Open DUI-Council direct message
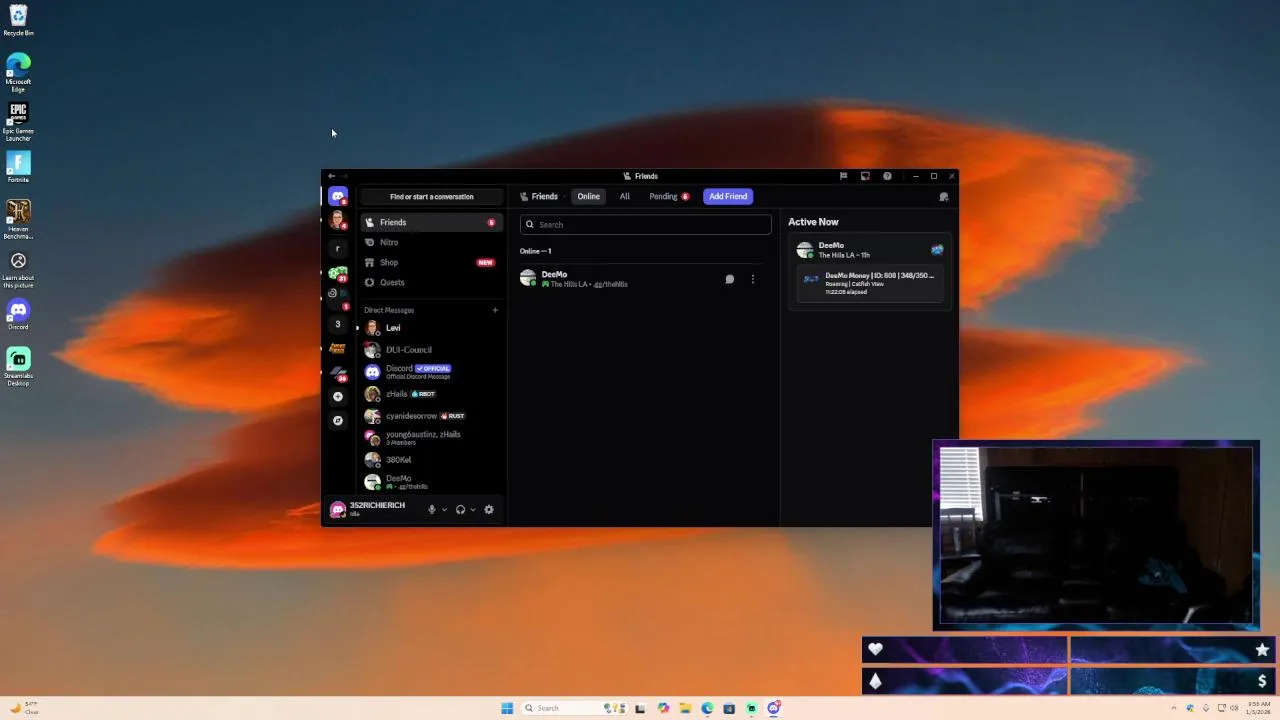 [x=432, y=350]
